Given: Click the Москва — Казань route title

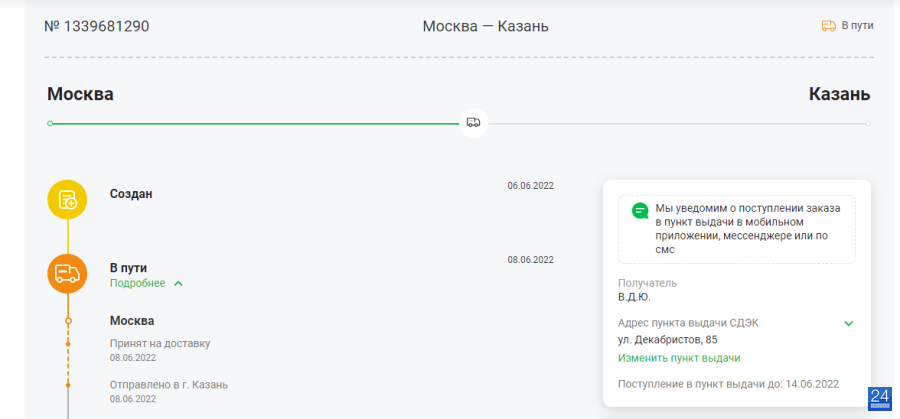Looking at the screenshot, I should 486,26.
